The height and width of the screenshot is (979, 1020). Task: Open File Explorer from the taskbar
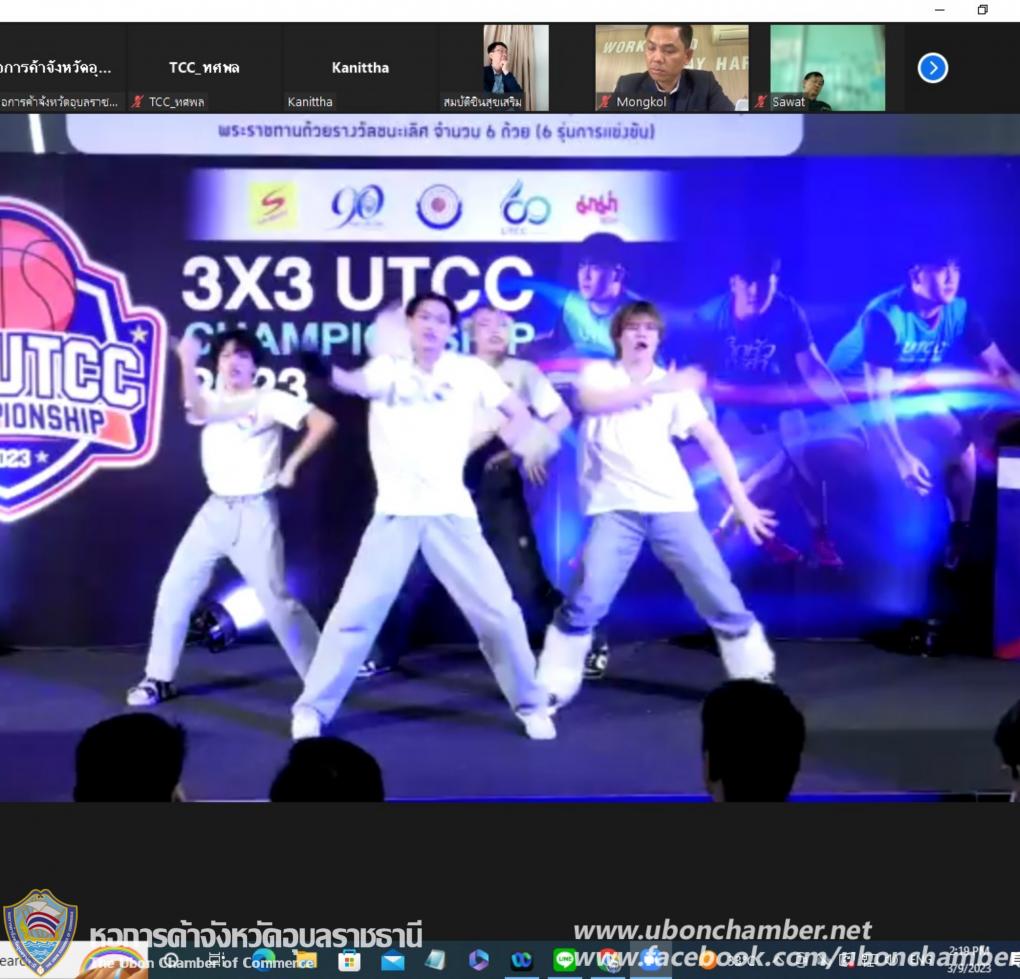click(x=306, y=961)
